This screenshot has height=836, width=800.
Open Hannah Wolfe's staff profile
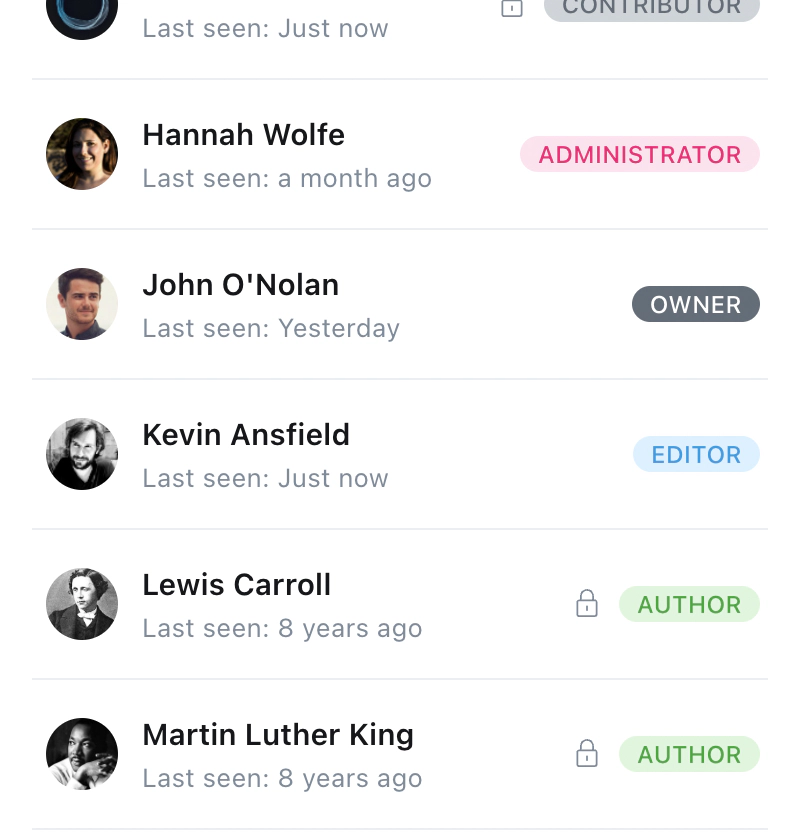pyautogui.click(x=243, y=134)
